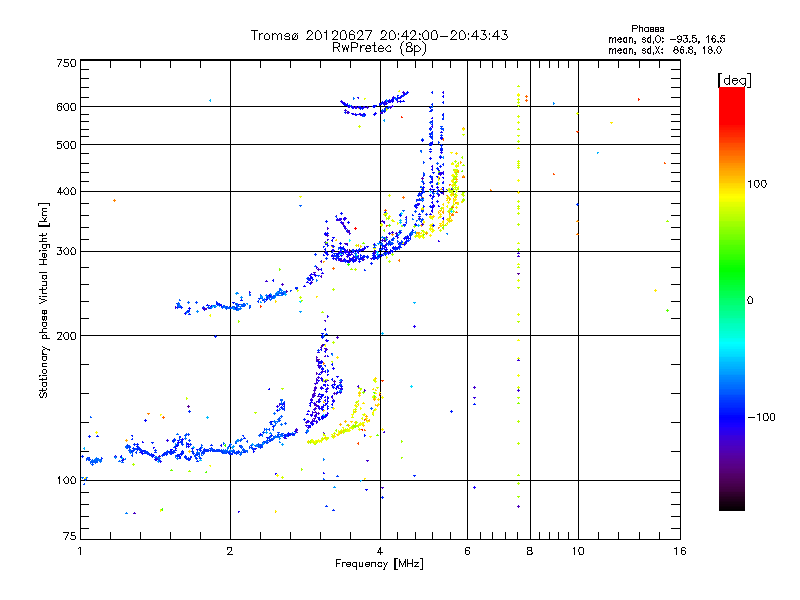Click the 'RwPretec (8p)' subtitle
Image resolution: width=800 pixels, height=600 pixels.
pos(379,48)
